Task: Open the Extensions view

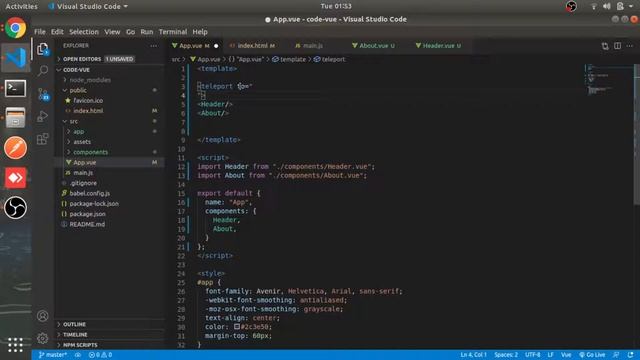Action: (42, 139)
